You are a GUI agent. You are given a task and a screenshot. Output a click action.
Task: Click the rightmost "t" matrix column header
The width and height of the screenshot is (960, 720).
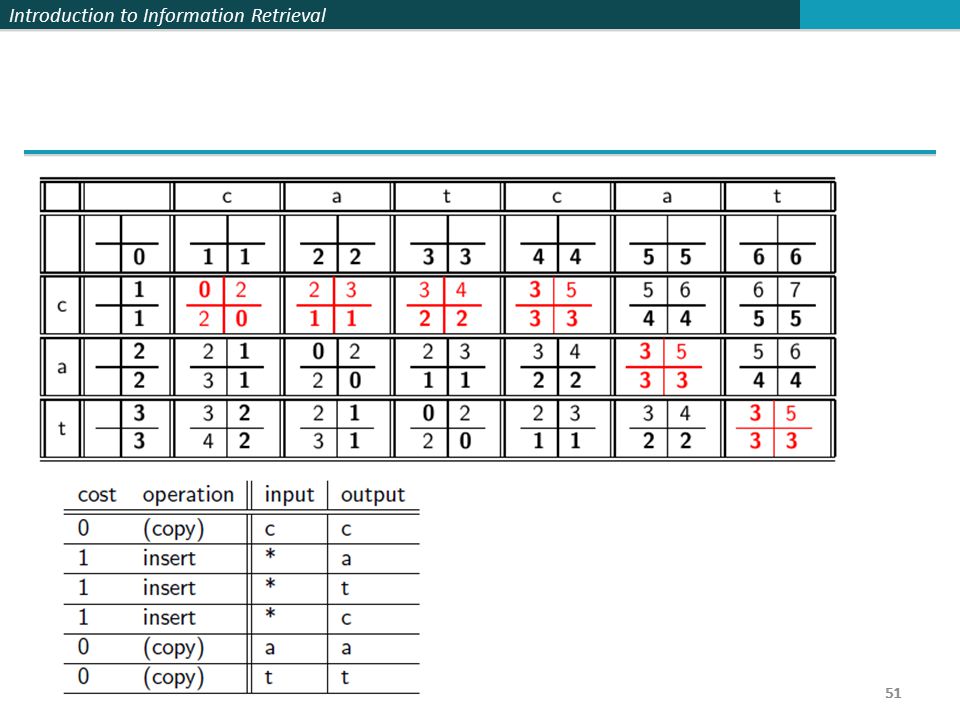777,197
